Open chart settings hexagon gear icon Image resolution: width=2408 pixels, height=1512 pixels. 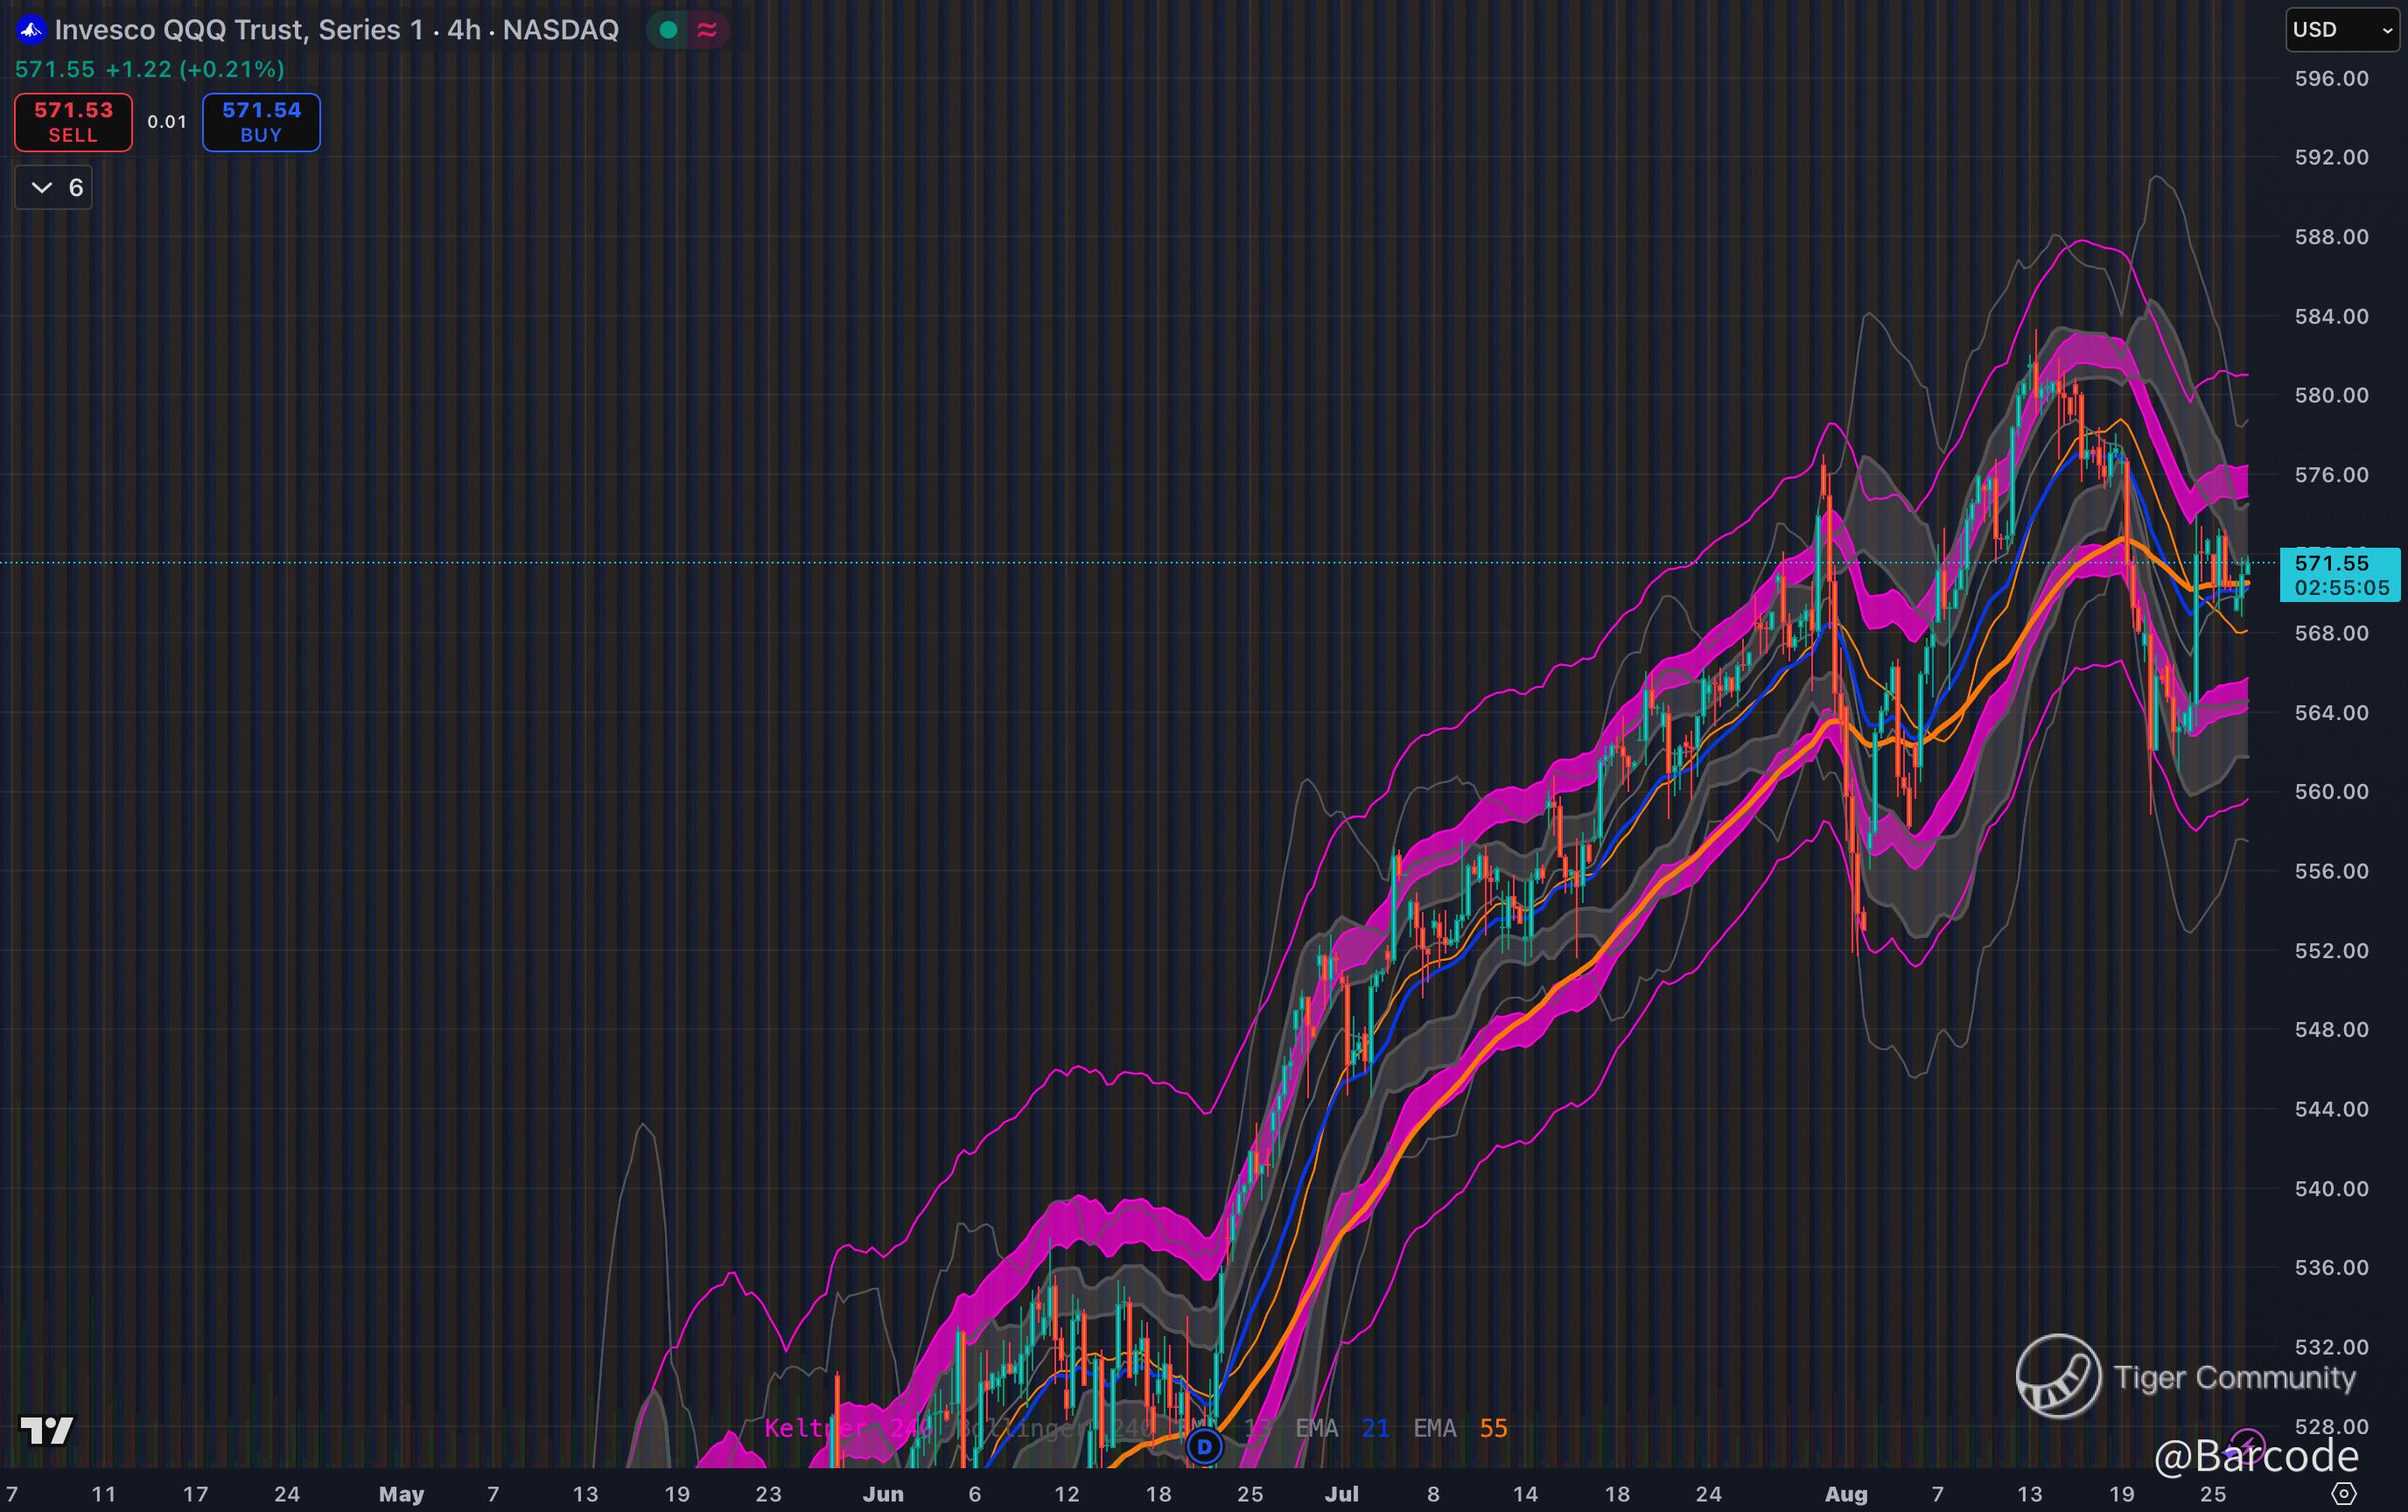(x=2344, y=1494)
